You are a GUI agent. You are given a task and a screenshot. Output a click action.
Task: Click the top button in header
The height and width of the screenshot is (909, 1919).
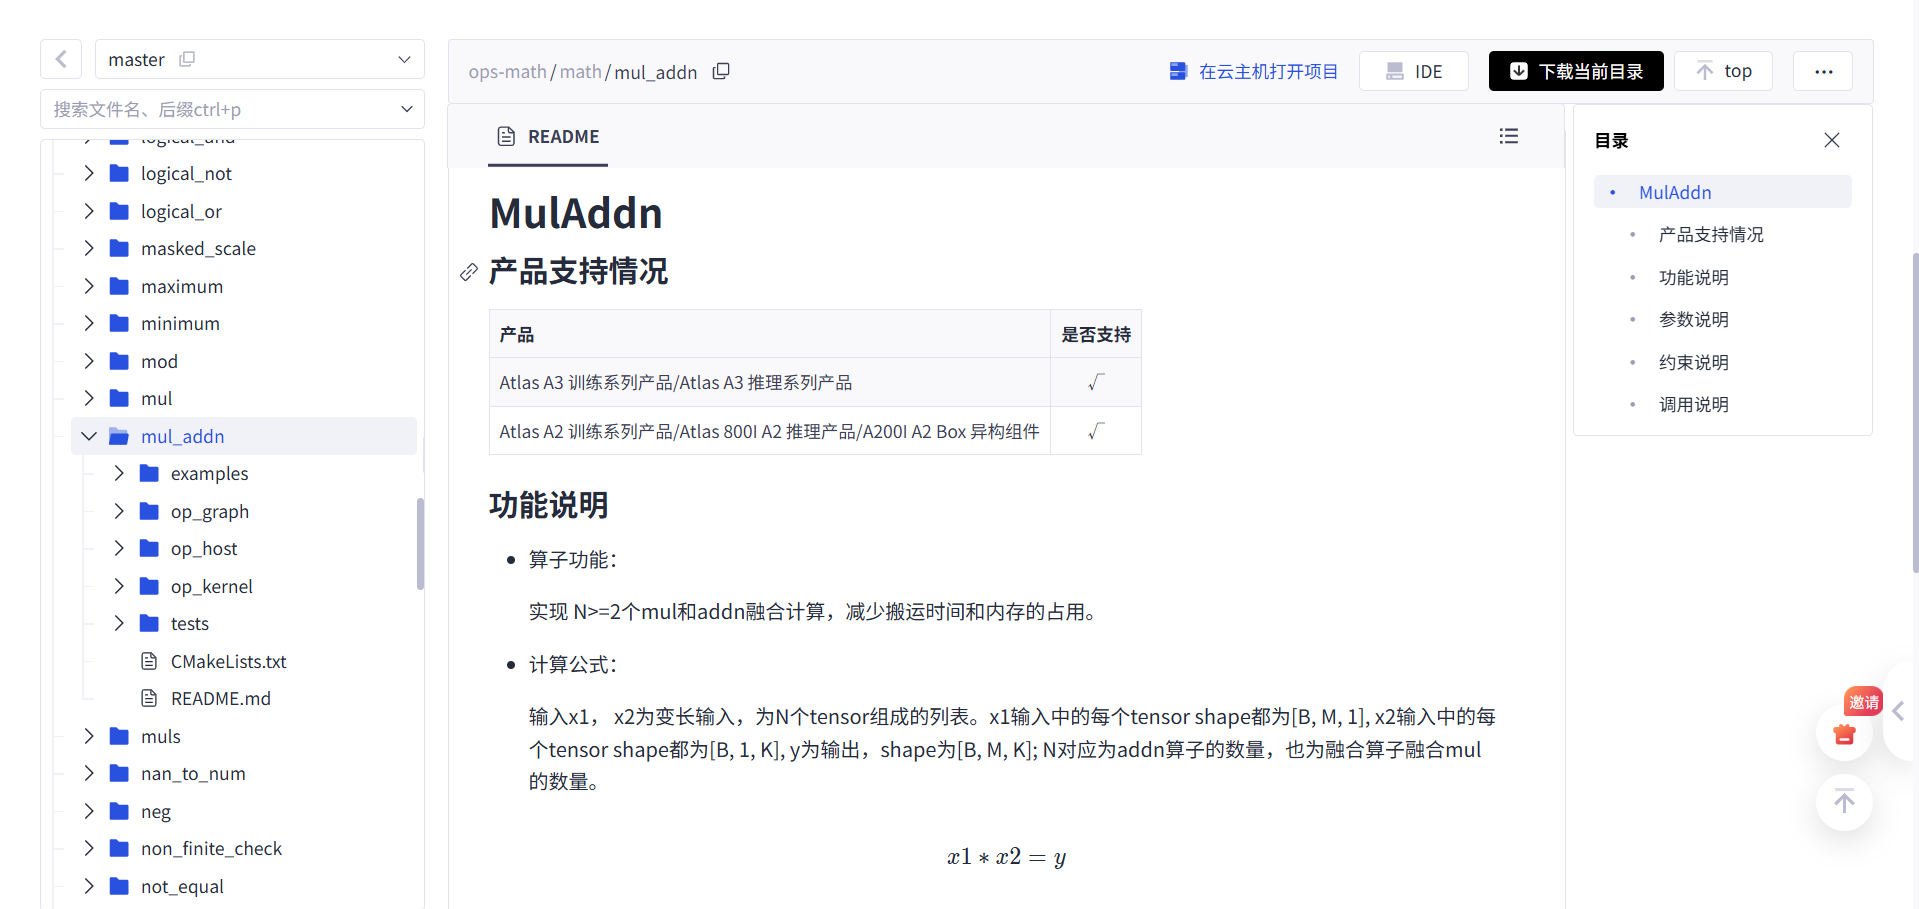pyautogui.click(x=1723, y=71)
